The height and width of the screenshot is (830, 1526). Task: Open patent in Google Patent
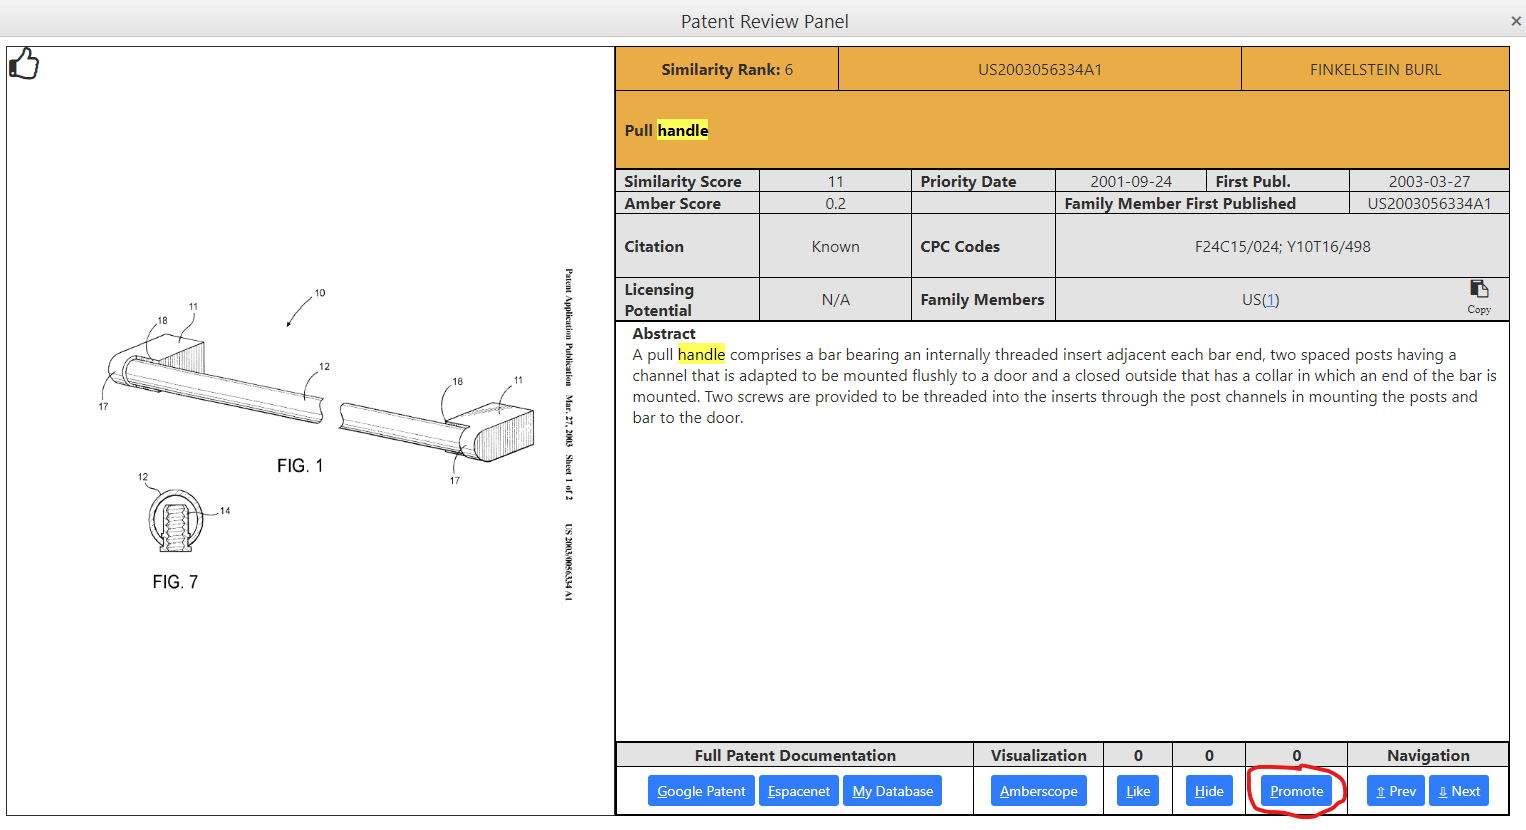click(x=701, y=791)
